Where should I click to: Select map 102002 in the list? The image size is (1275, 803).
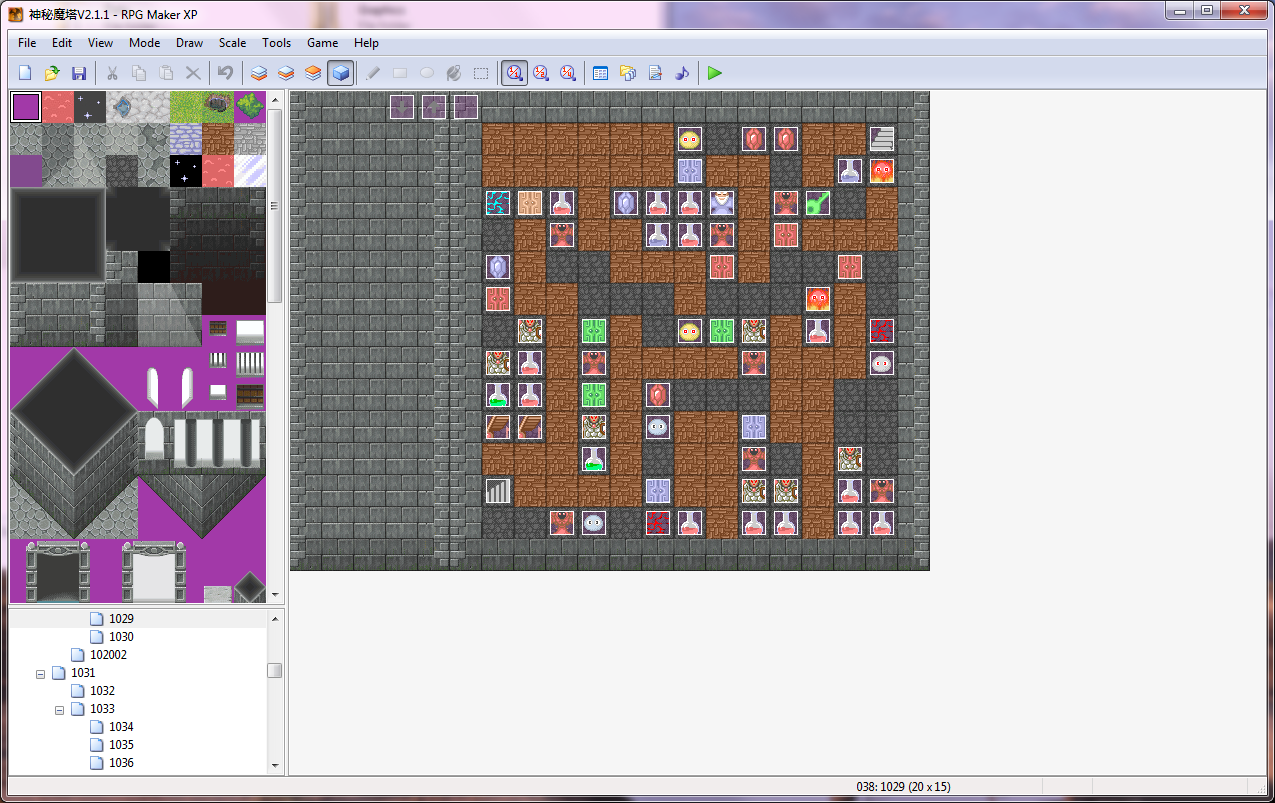point(108,655)
